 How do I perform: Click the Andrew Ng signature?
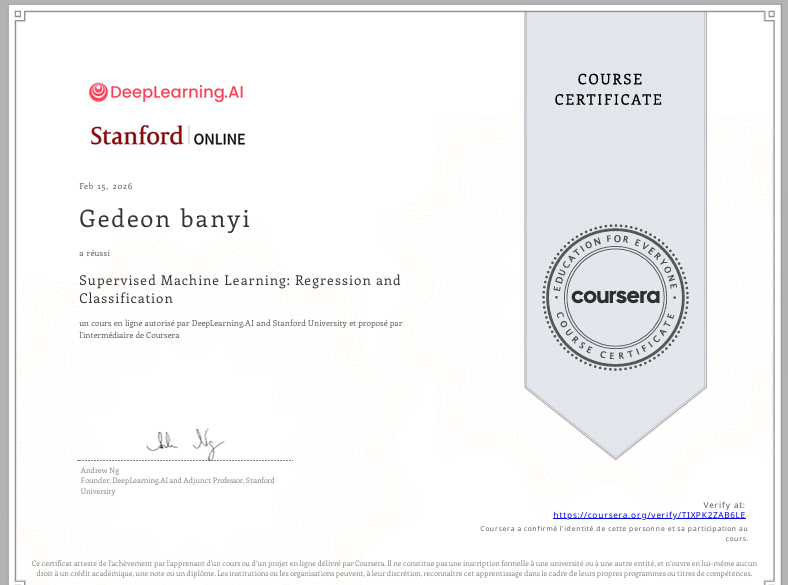point(185,443)
